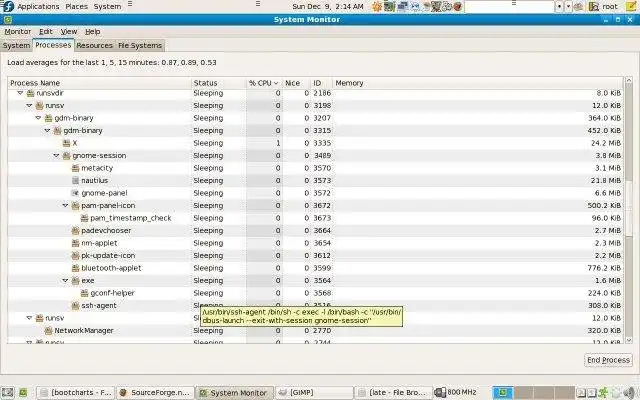Click the process list vertical scrollbar
640x400 pixels.
pyautogui.click(x=629, y=210)
